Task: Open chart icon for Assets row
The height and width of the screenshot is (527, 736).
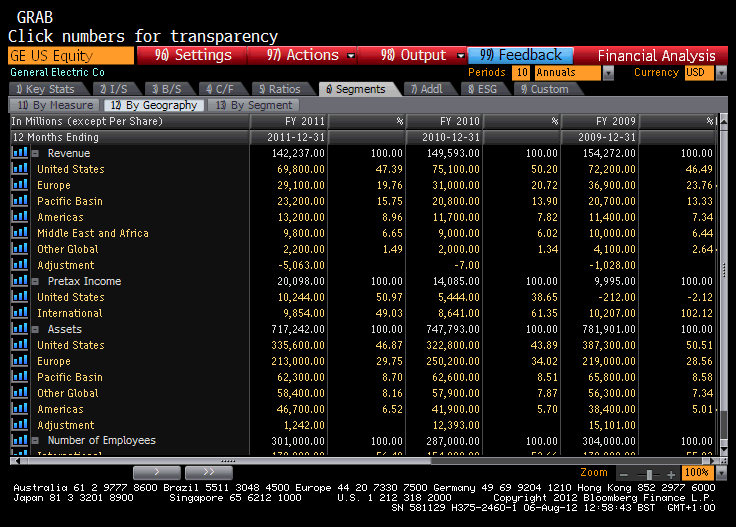Action: [x=20, y=328]
